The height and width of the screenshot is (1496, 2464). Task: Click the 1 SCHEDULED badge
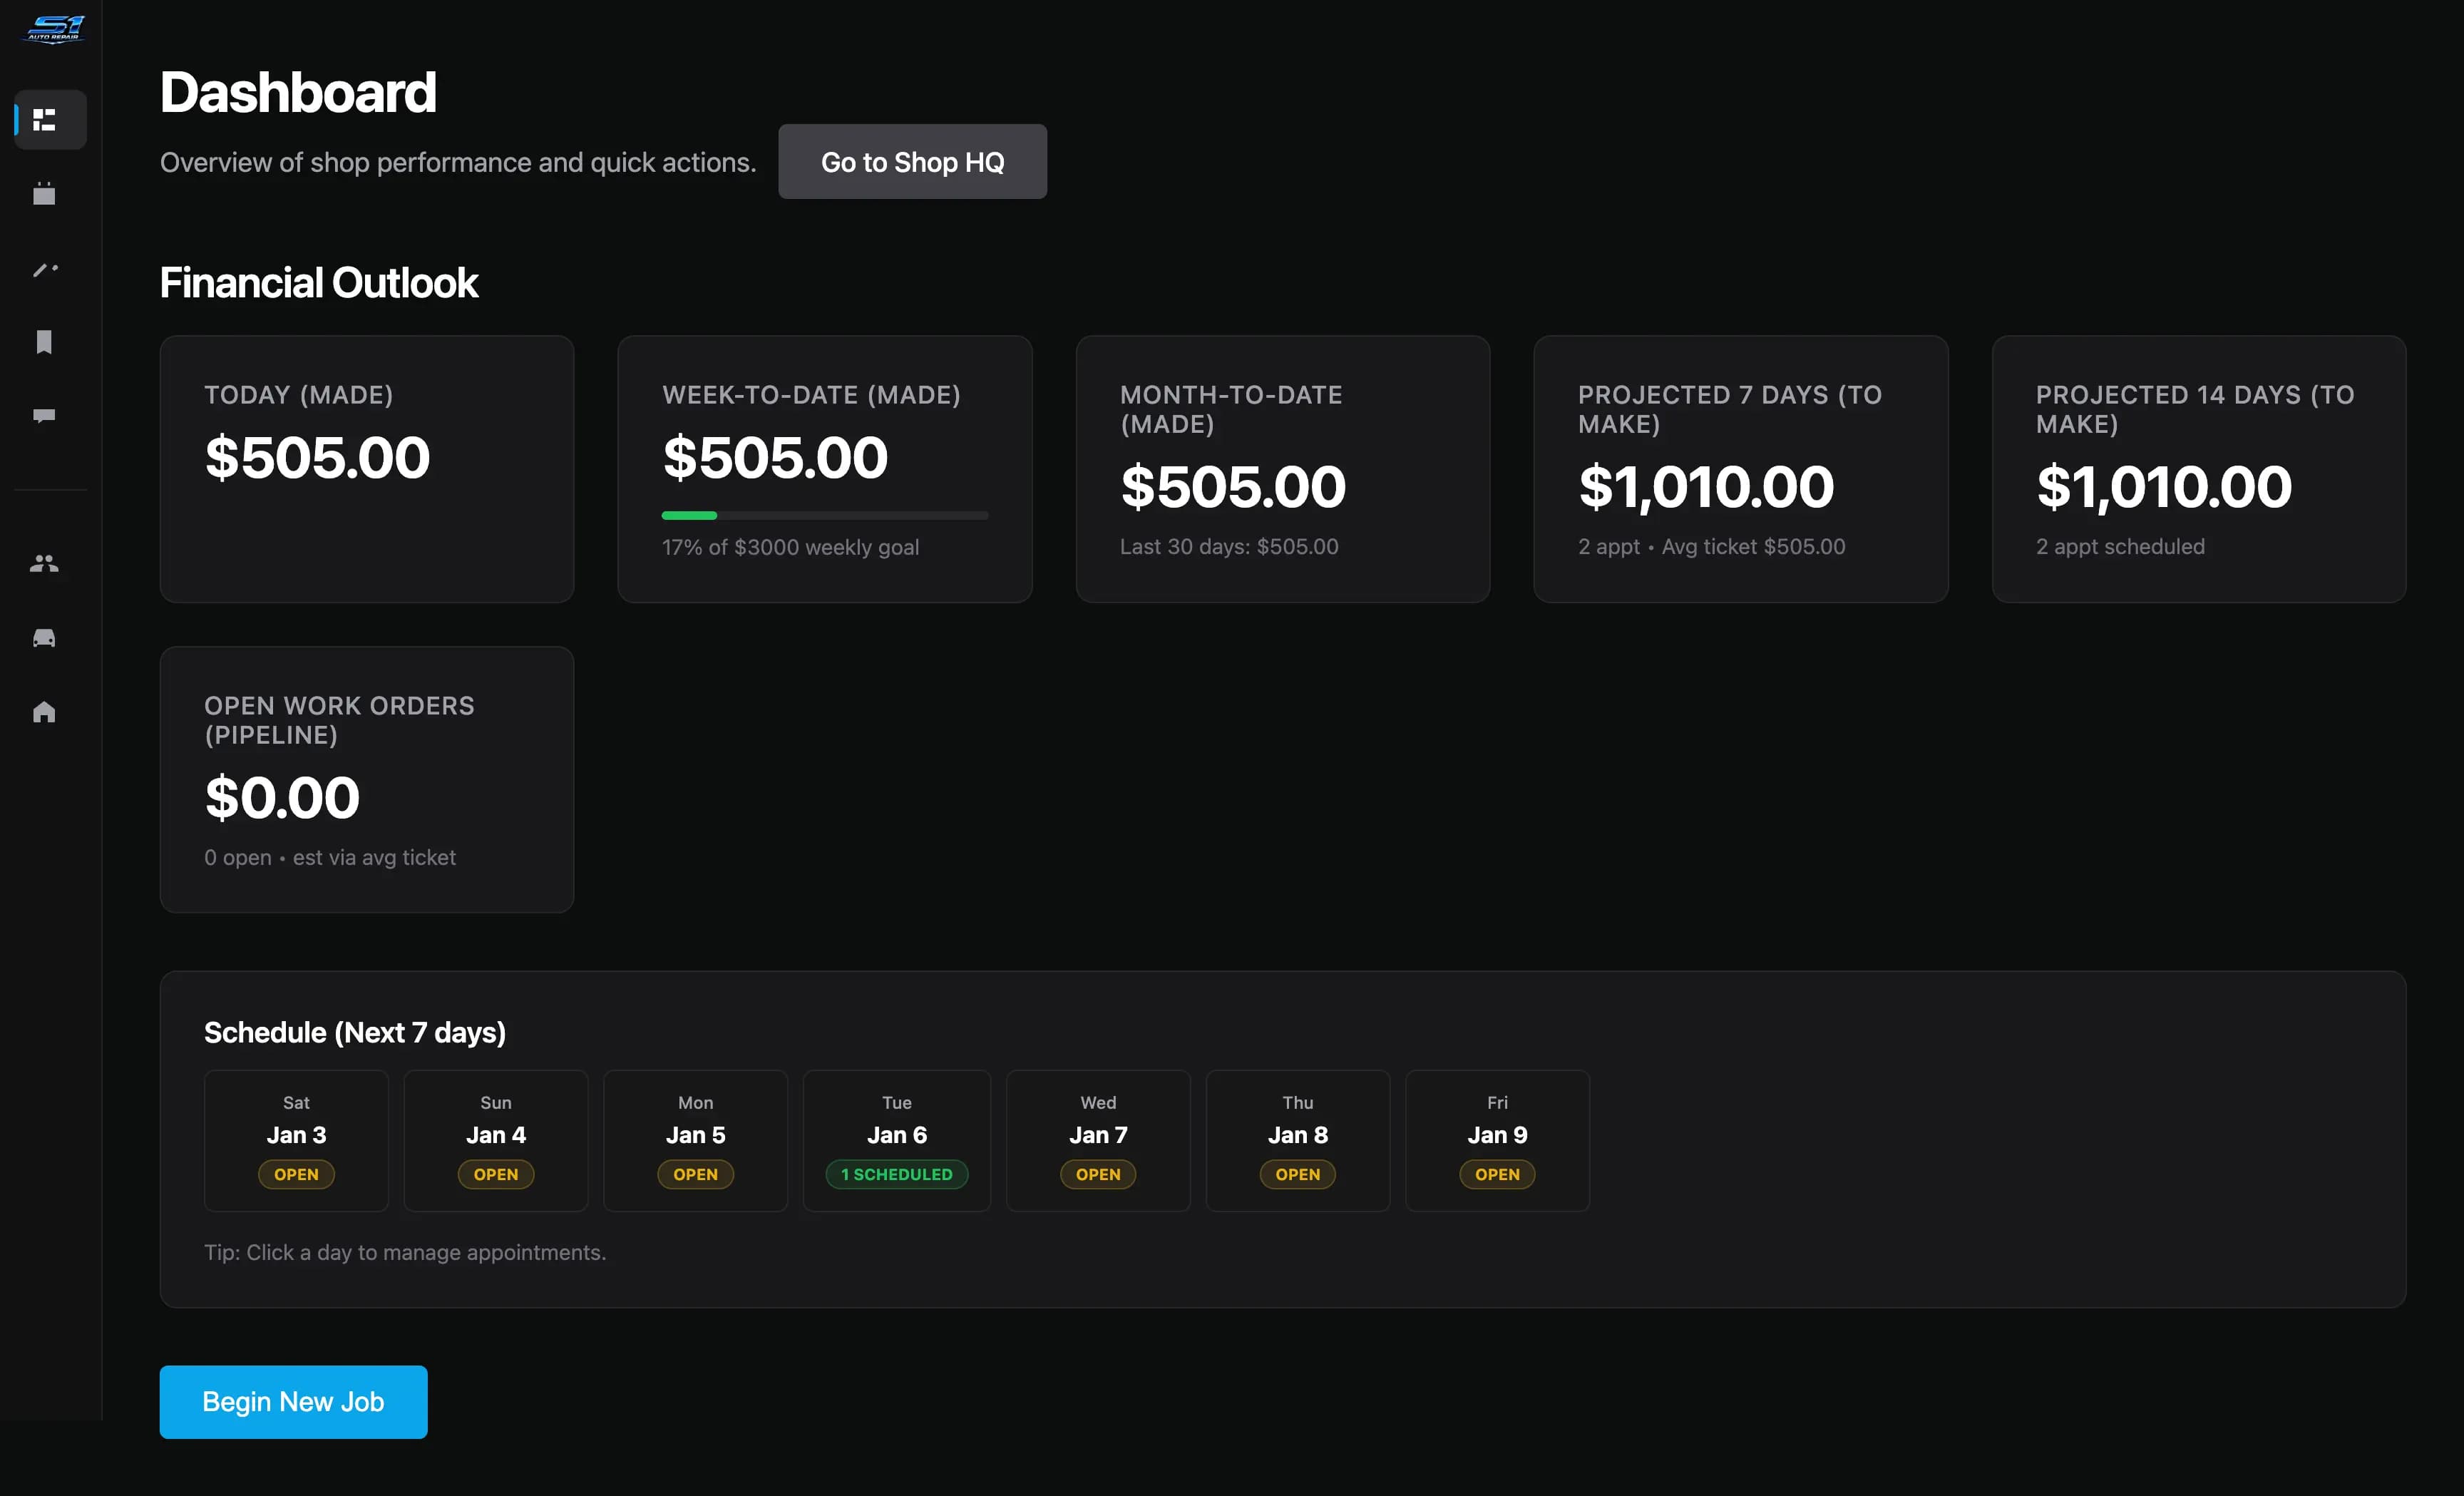click(x=896, y=1174)
